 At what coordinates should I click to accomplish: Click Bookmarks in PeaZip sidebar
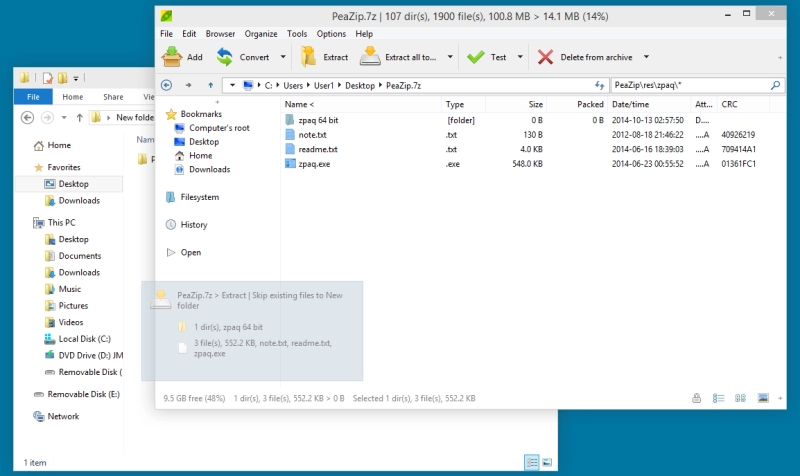point(201,114)
